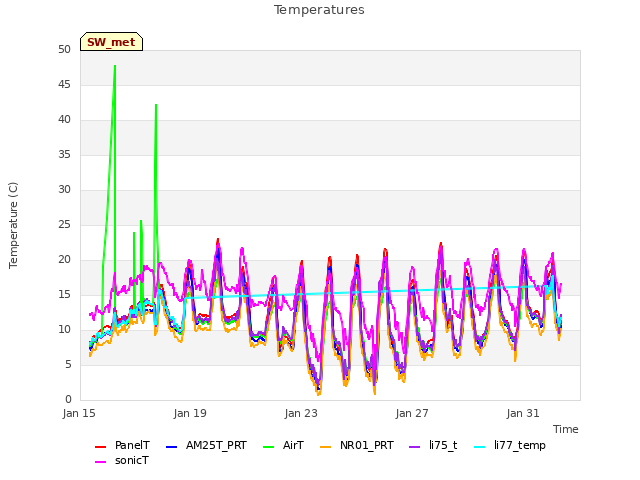Click the Jan 31 x-axis tick label

[x=523, y=413]
